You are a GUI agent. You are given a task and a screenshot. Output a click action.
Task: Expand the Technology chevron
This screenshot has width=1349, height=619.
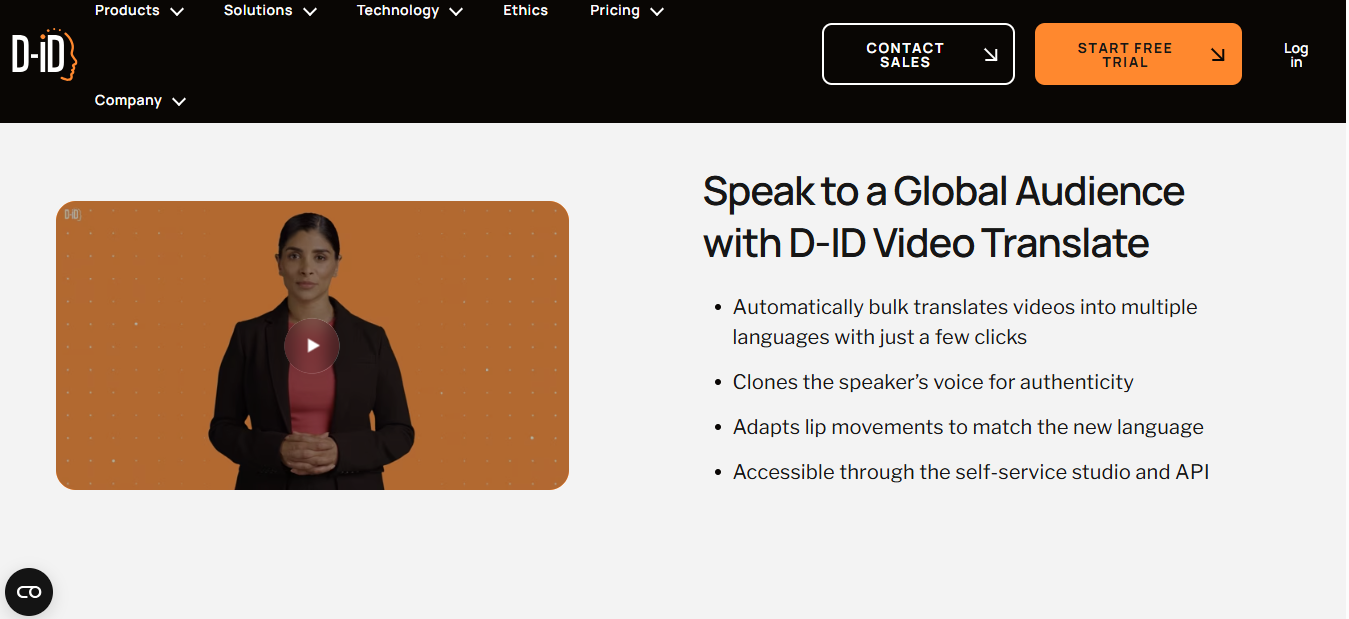pos(456,12)
